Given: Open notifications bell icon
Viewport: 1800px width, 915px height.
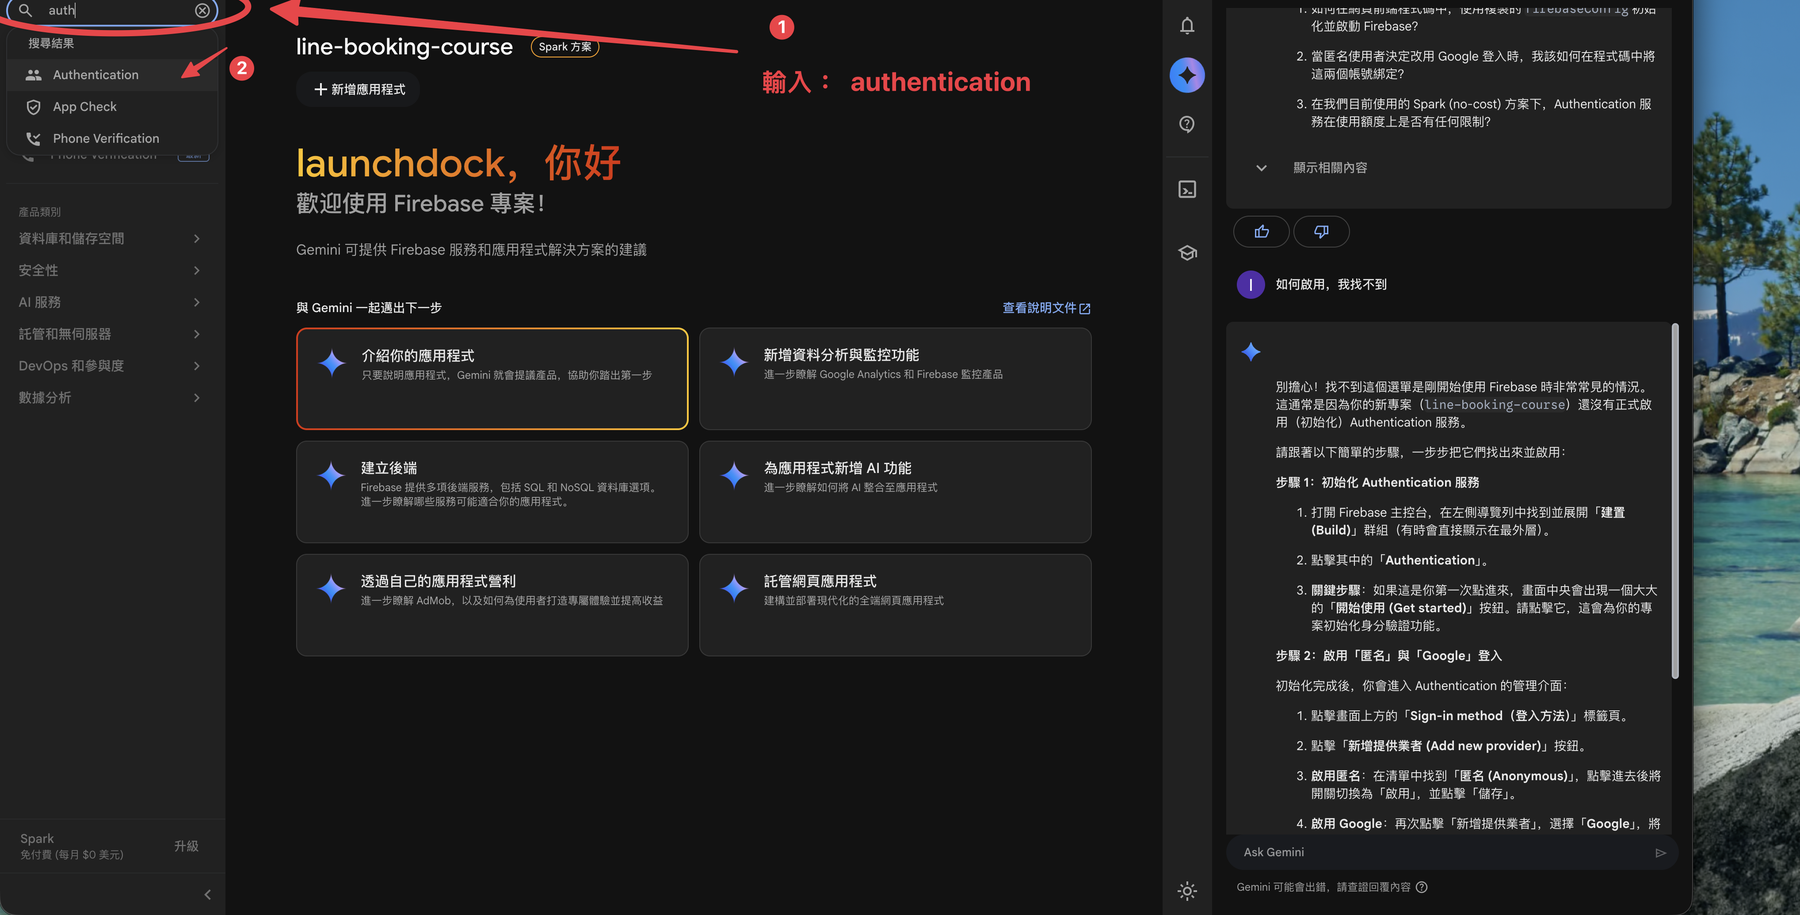Looking at the screenshot, I should [1187, 26].
